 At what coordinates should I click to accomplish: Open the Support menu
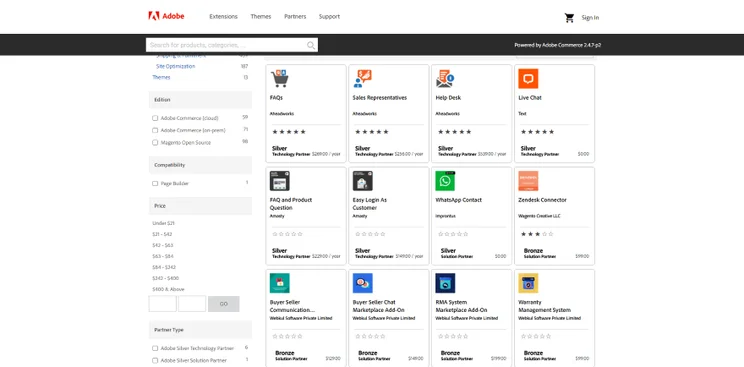[x=329, y=17]
